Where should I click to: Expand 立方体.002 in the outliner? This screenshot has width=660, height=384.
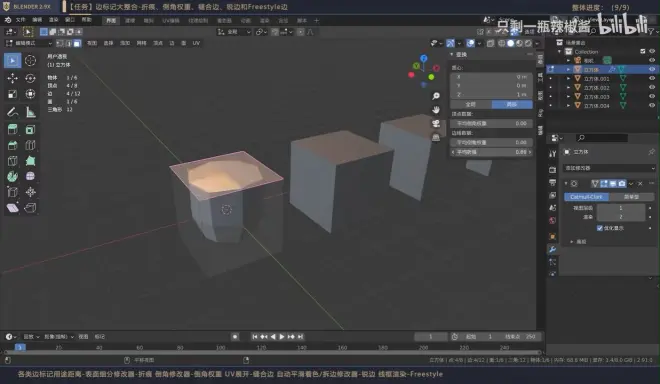568,88
